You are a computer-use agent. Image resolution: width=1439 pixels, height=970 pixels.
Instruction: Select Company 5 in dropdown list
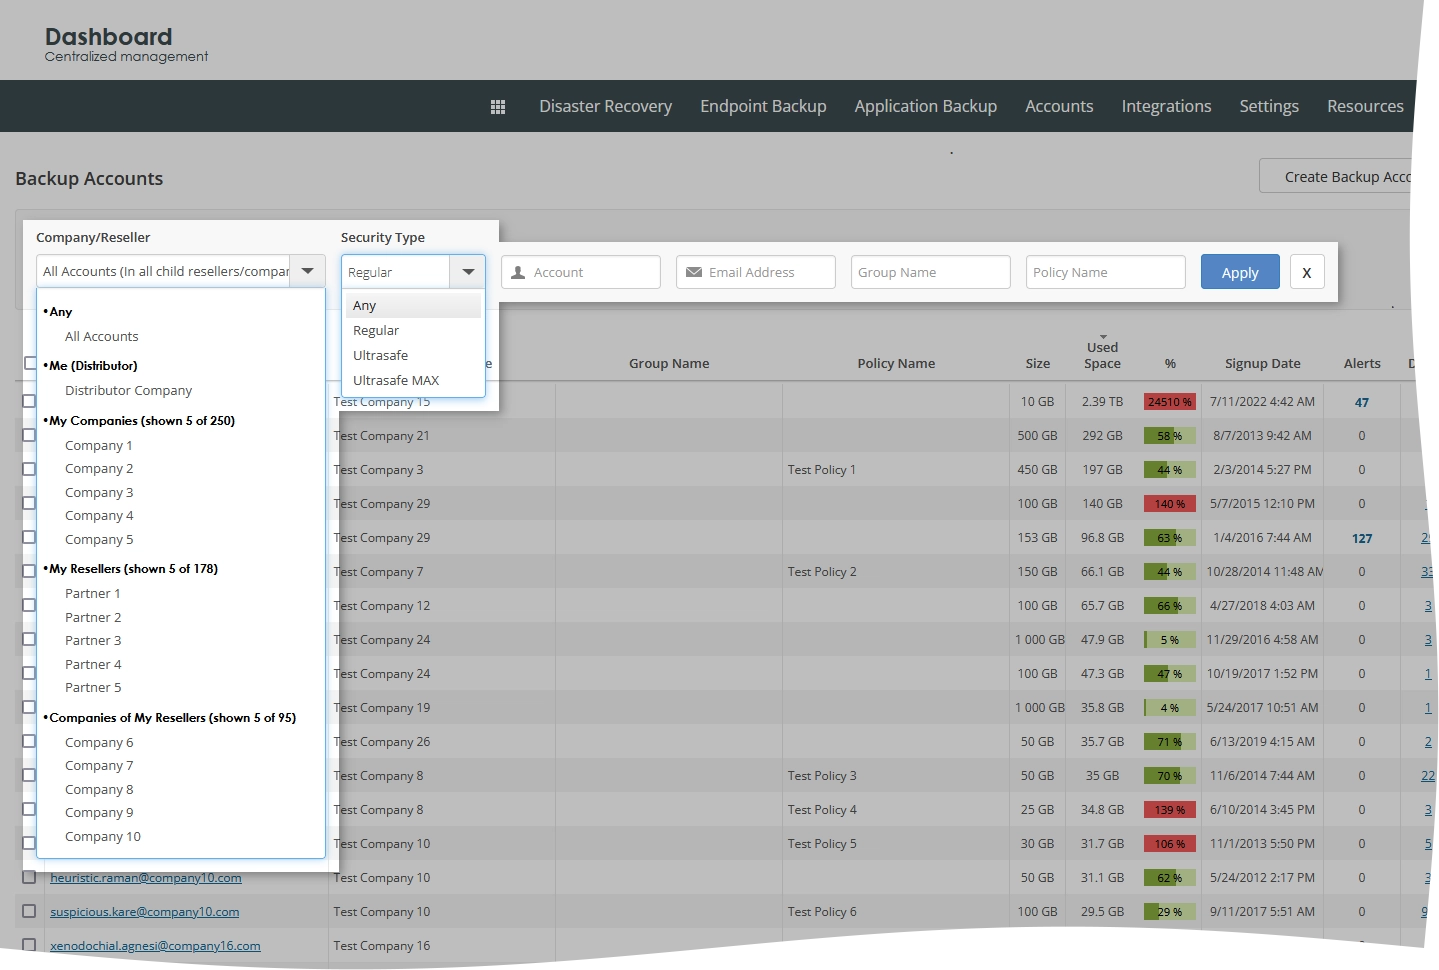click(x=98, y=540)
